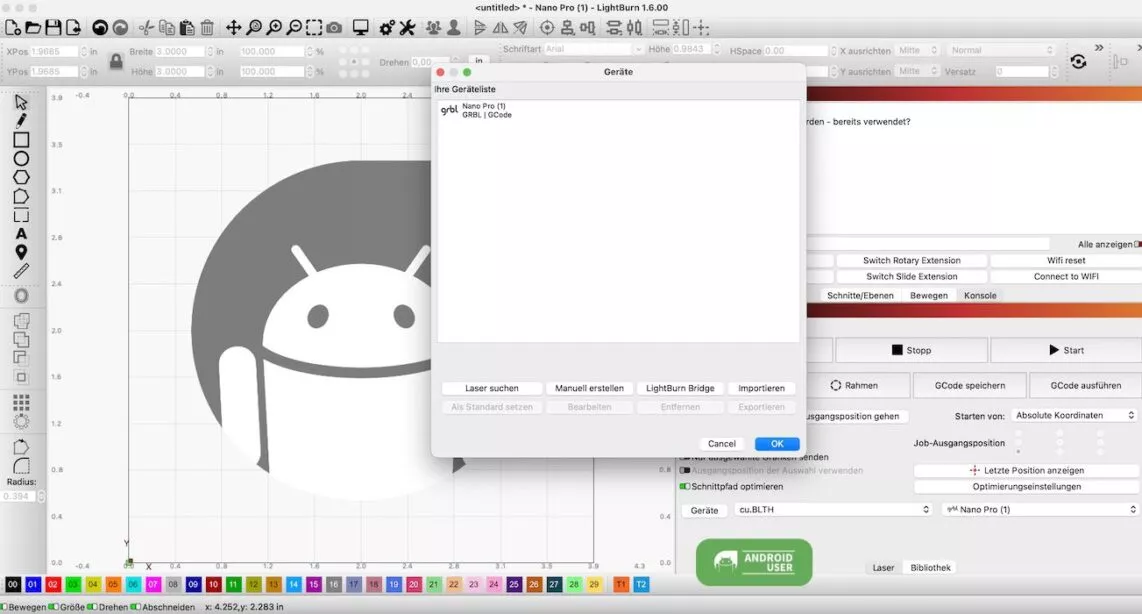The image size is (1142, 614).
Task: Open device settings wrench-screwdriver icon
Action: [407, 28]
